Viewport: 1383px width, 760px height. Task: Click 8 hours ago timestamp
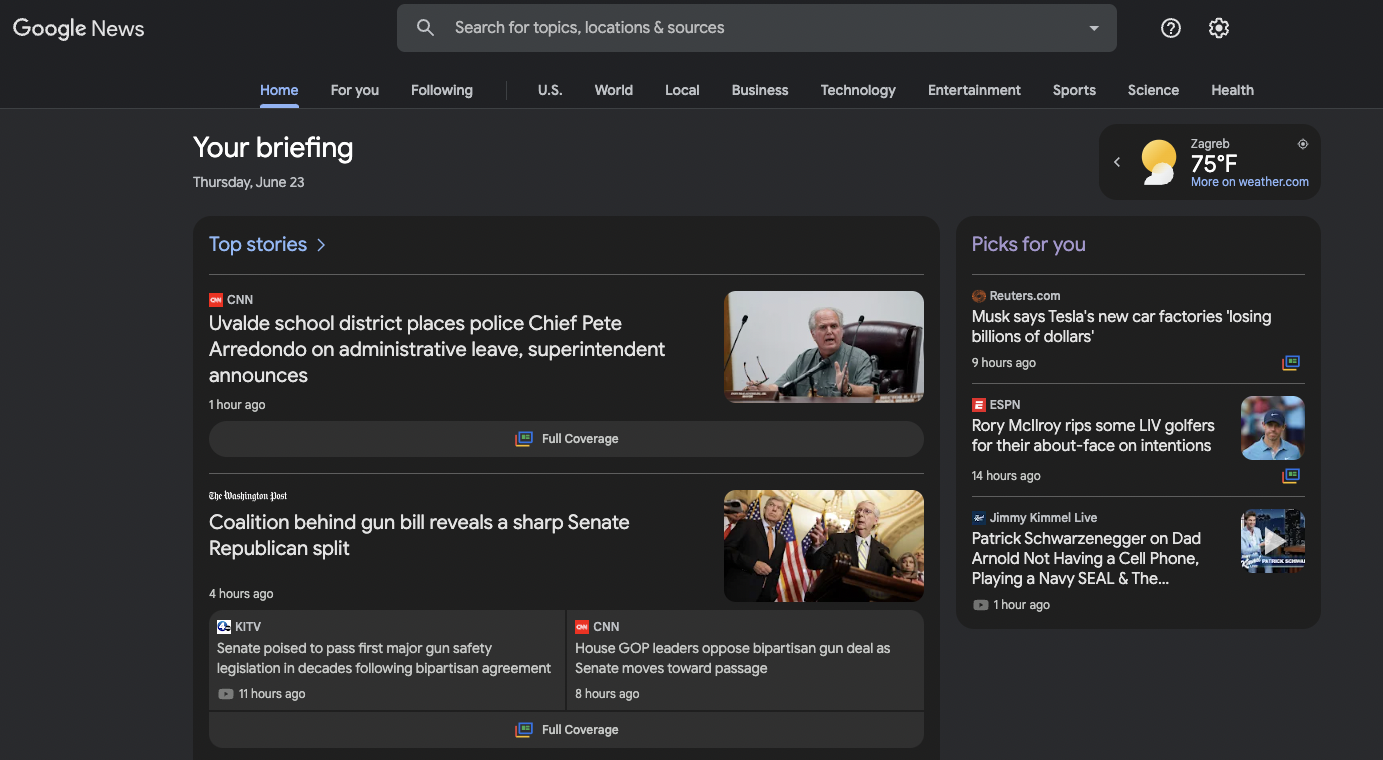tap(607, 694)
